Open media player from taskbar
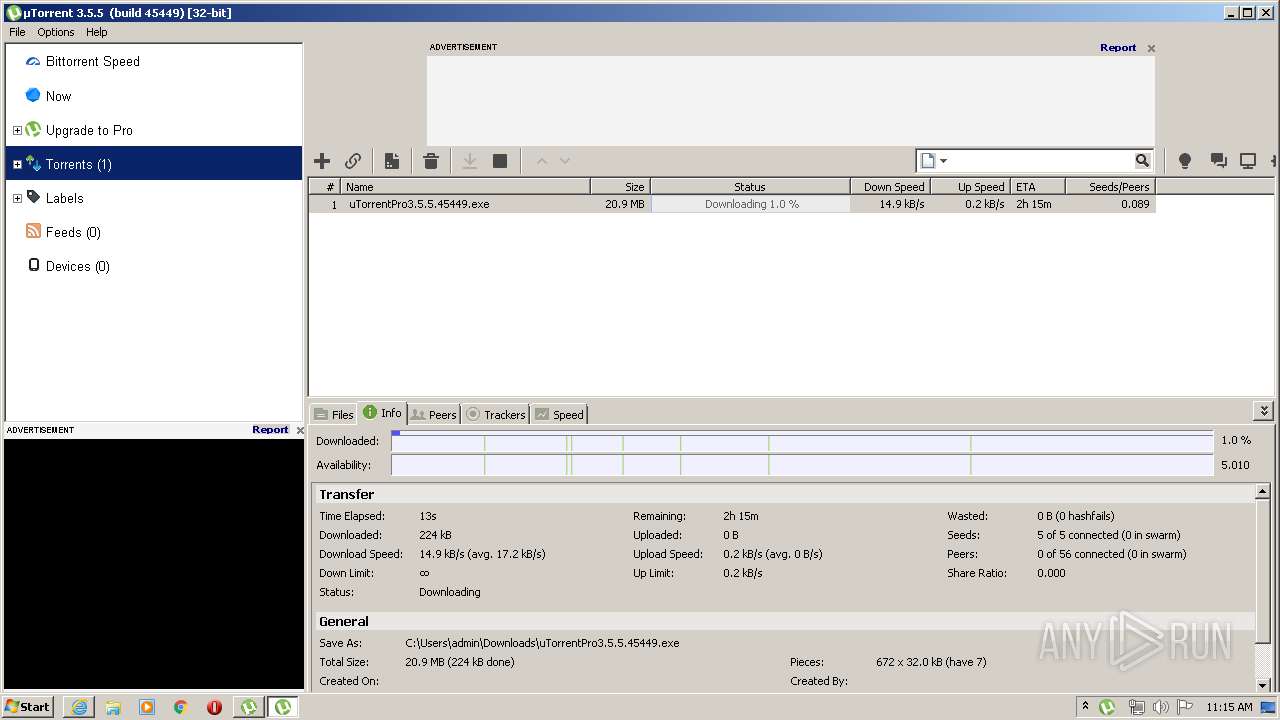 (x=147, y=707)
